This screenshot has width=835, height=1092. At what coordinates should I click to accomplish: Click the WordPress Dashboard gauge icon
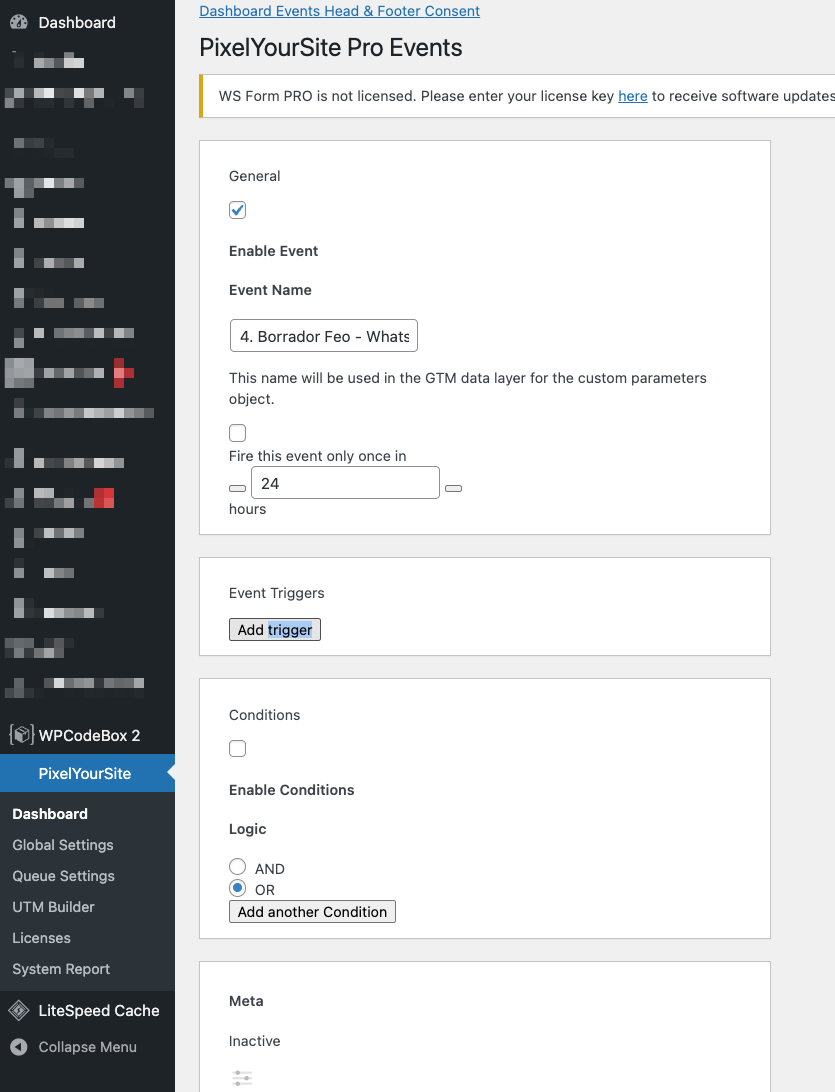[19, 22]
